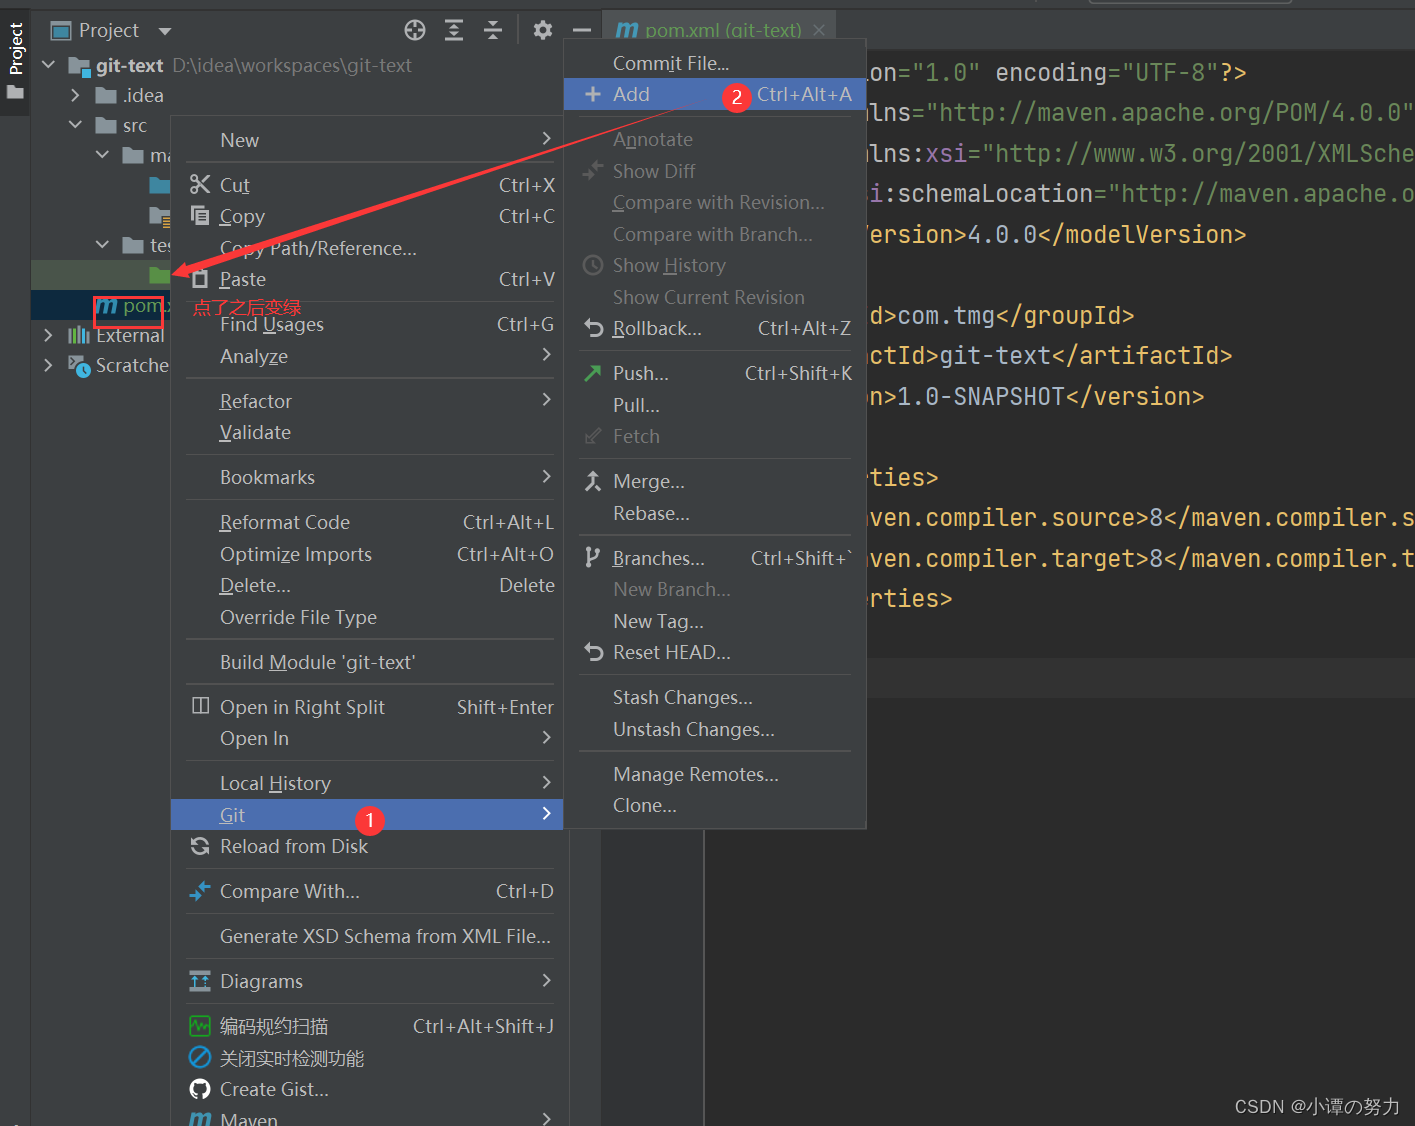Open Manage Remotes... entry
Viewport: 1415px width, 1126px height.
[x=714, y=774]
